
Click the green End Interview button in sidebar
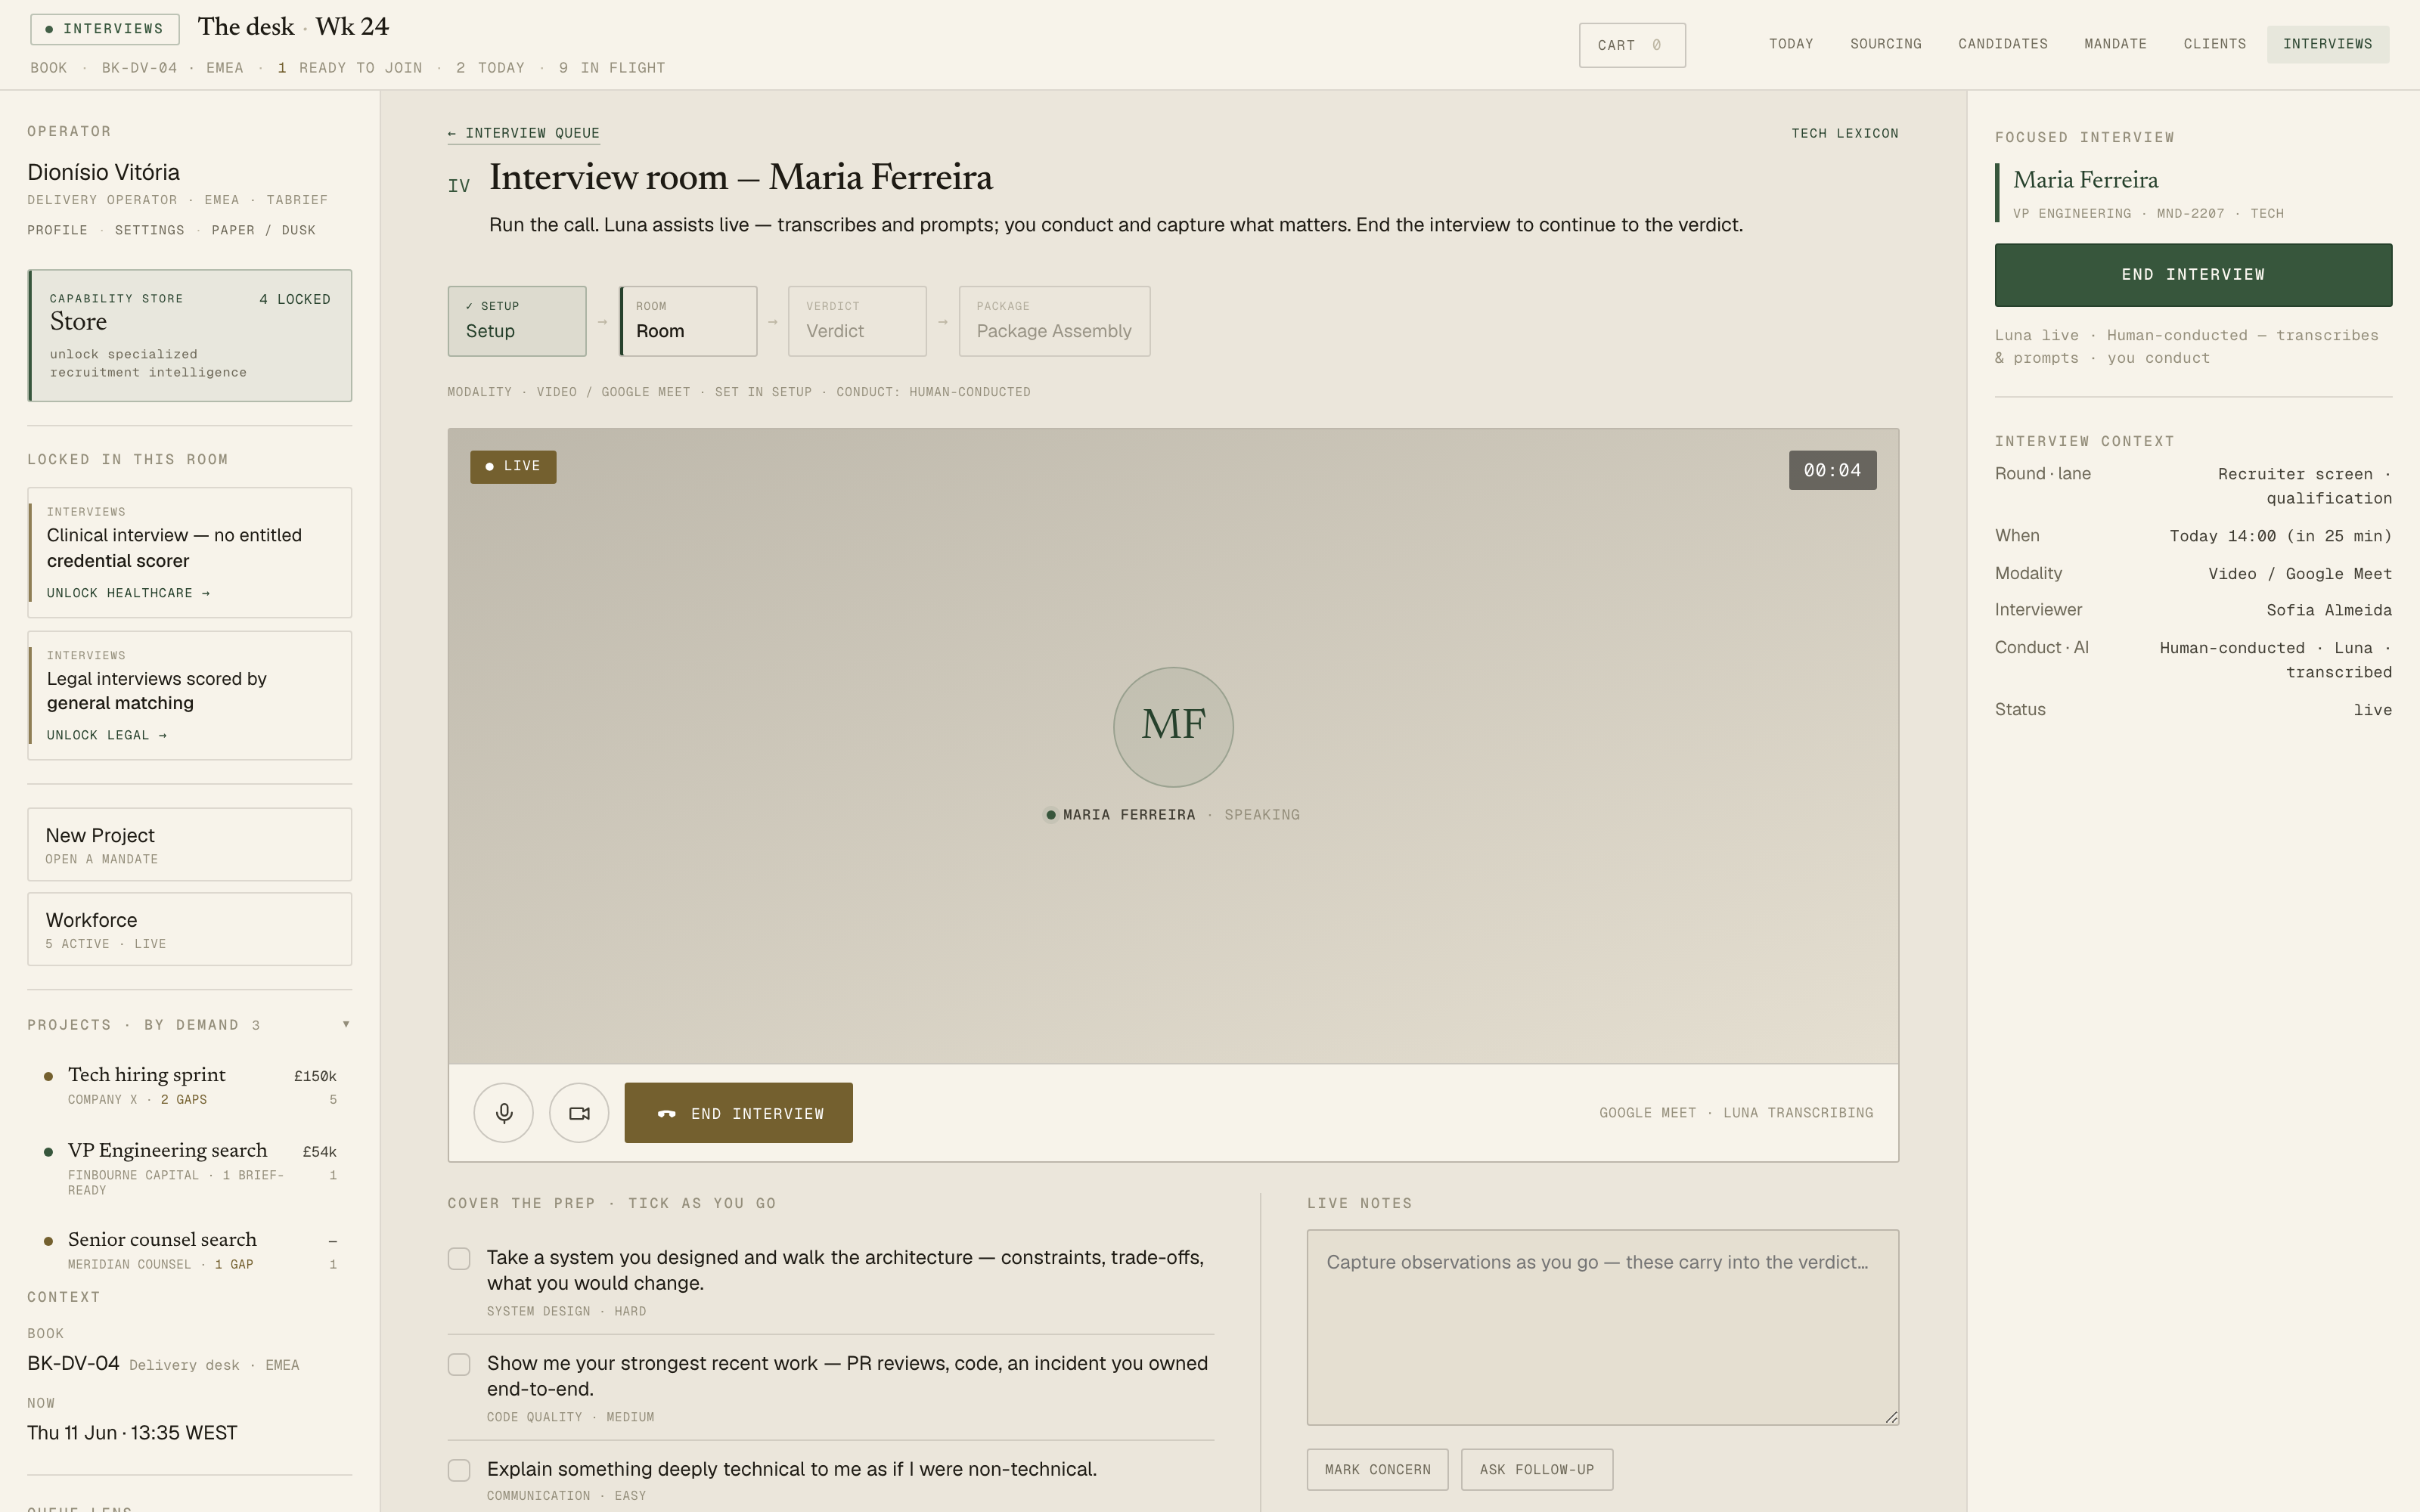pos(2193,275)
